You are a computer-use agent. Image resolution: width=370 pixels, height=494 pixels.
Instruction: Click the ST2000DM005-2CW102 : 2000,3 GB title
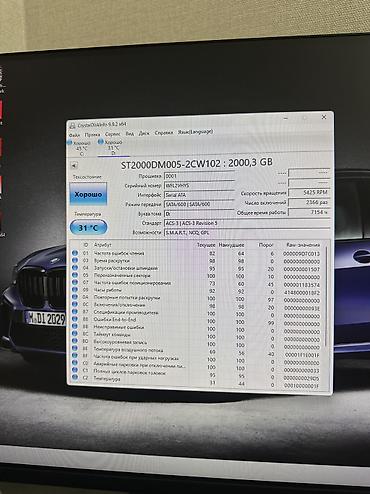pyautogui.click(x=196, y=163)
